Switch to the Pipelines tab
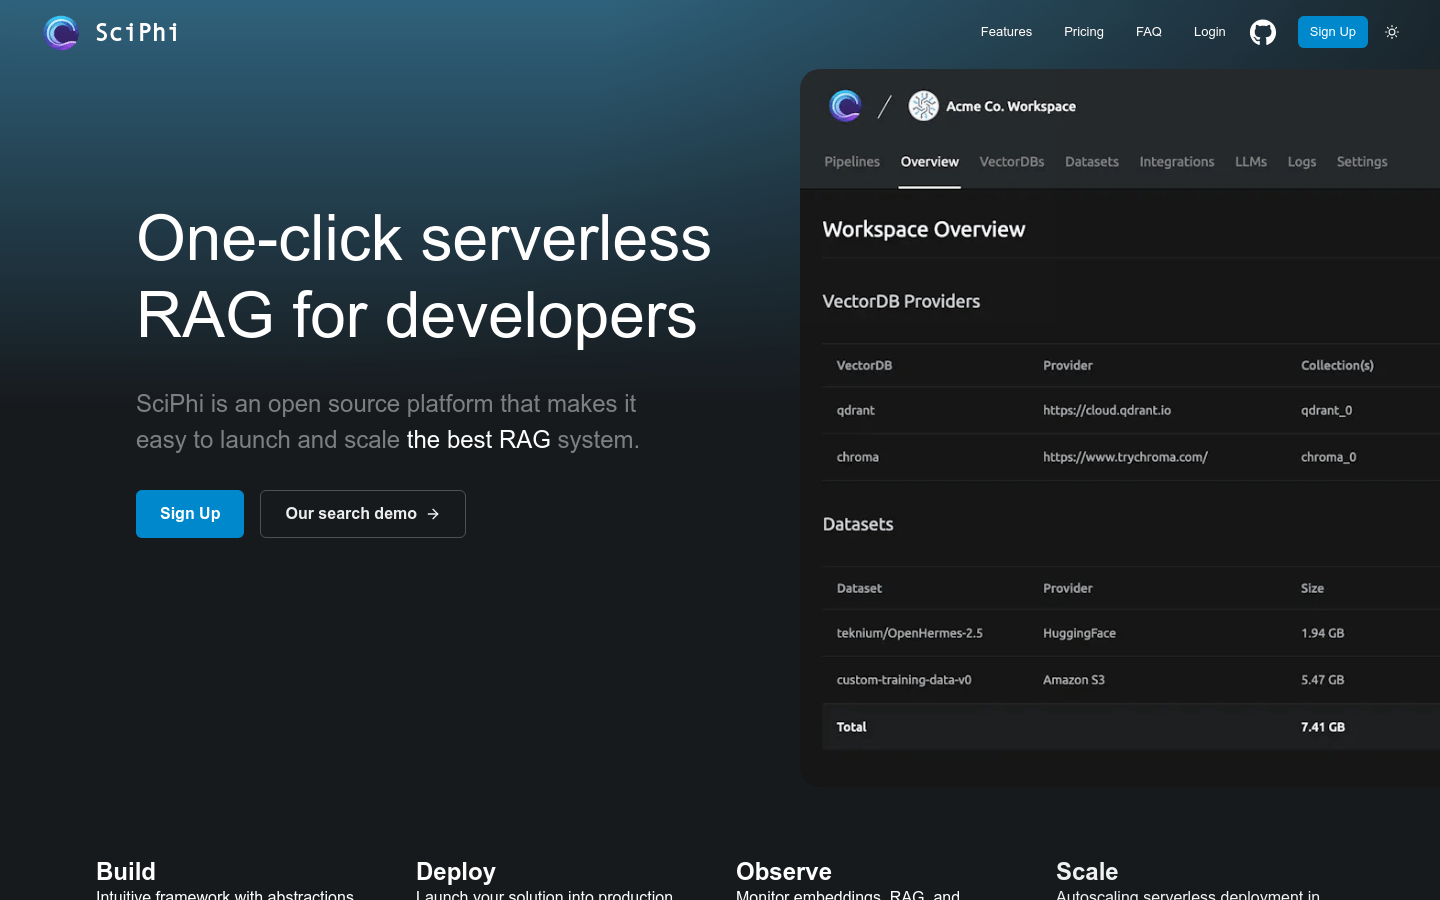This screenshot has width=1440, height=900. (852, 162)
